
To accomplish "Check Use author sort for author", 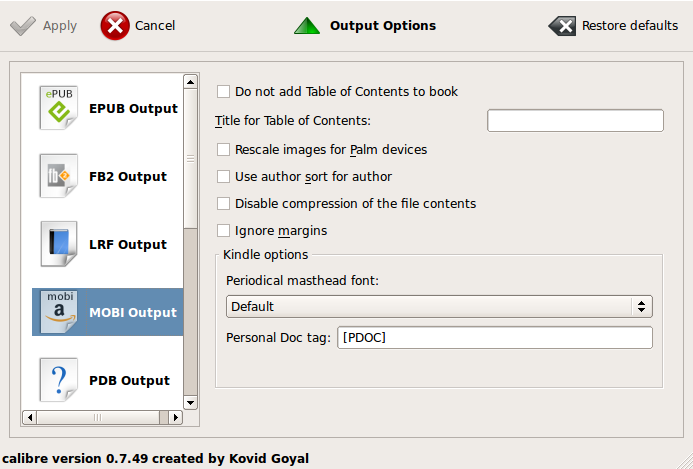I will pos(223,177).
